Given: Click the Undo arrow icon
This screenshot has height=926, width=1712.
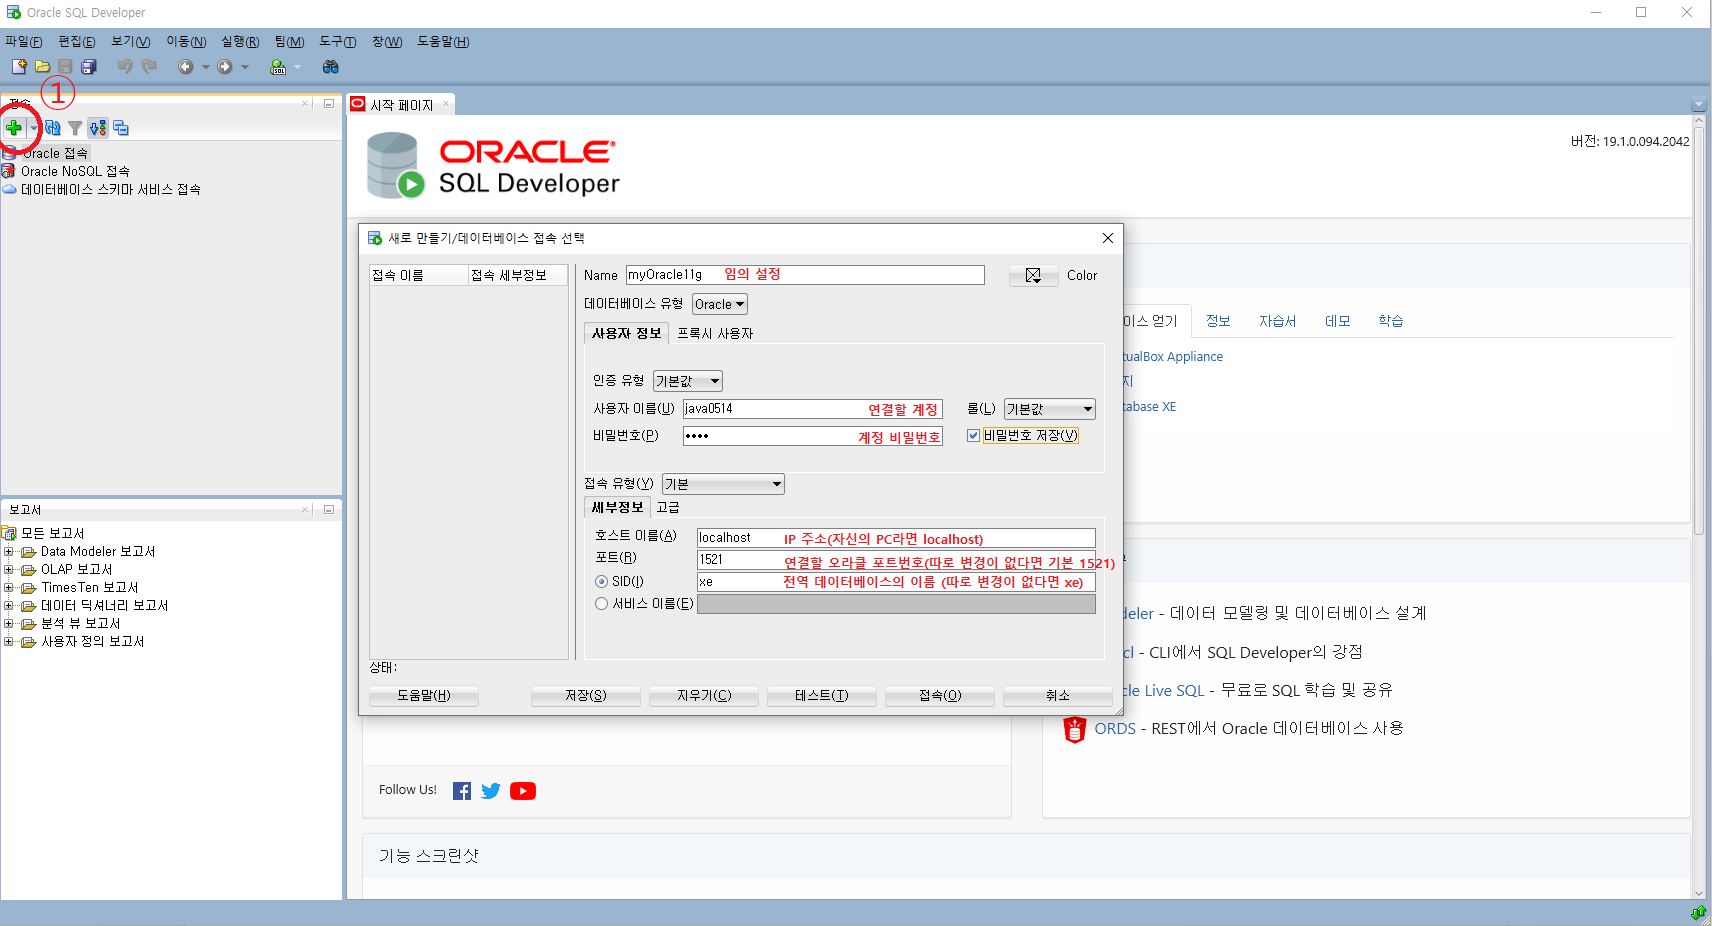Looking at the screenshot, I should point(125,67).
